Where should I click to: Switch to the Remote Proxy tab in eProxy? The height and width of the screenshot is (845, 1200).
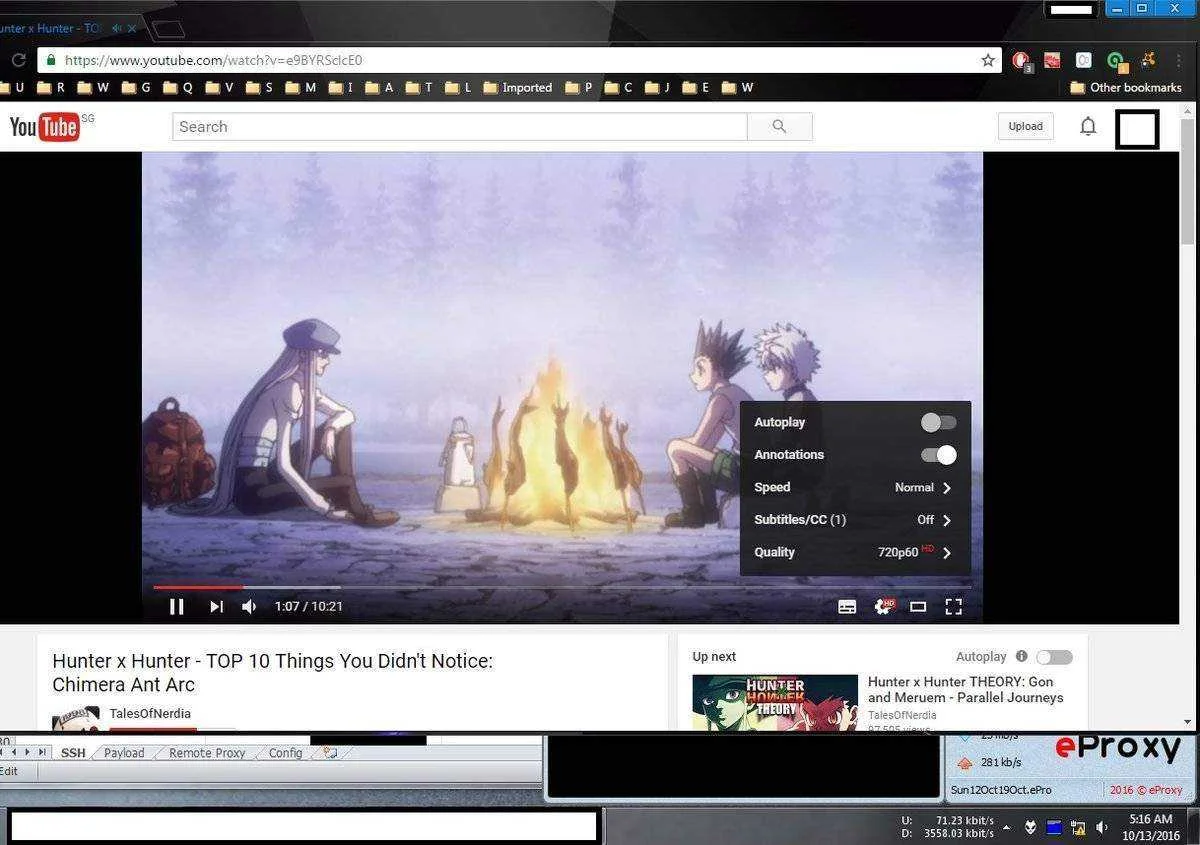click(207, 753)
